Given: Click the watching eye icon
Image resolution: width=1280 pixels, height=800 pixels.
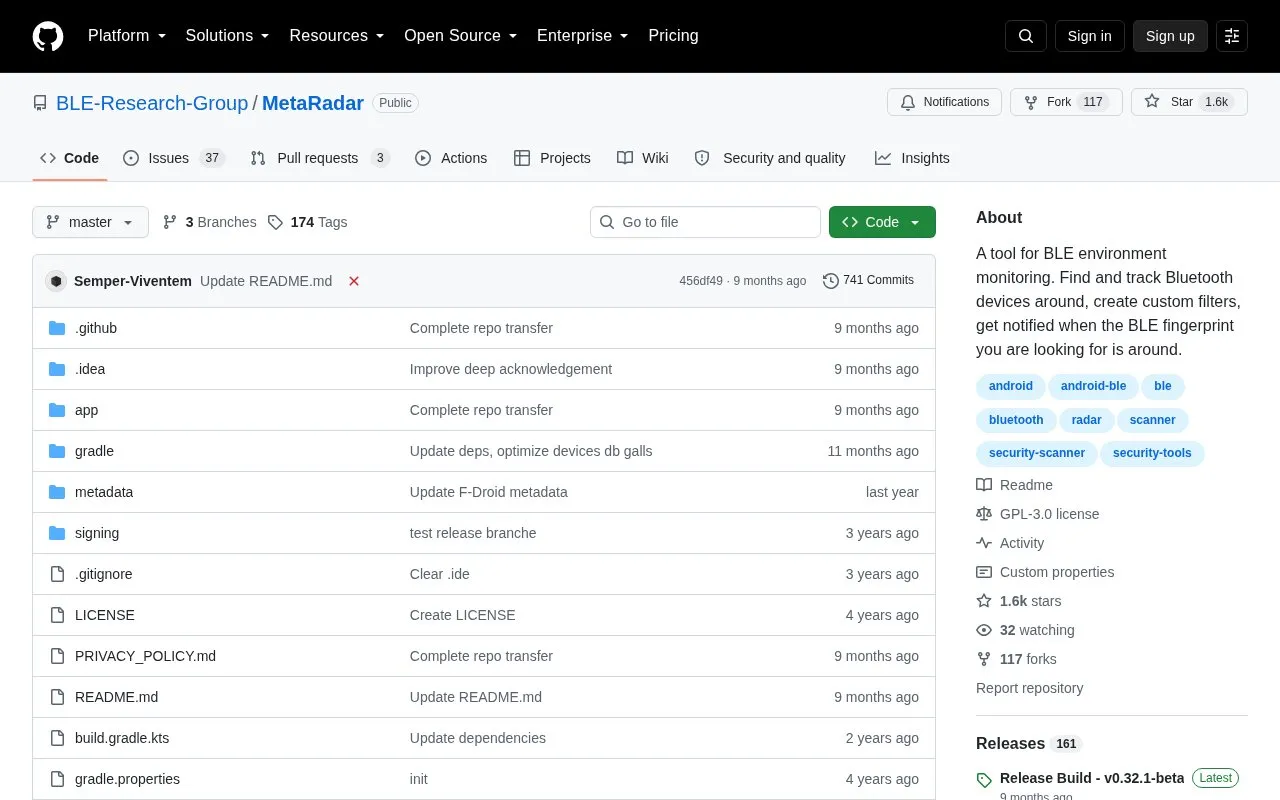Looking at the screenshot, I should click(x=984, y=630).
